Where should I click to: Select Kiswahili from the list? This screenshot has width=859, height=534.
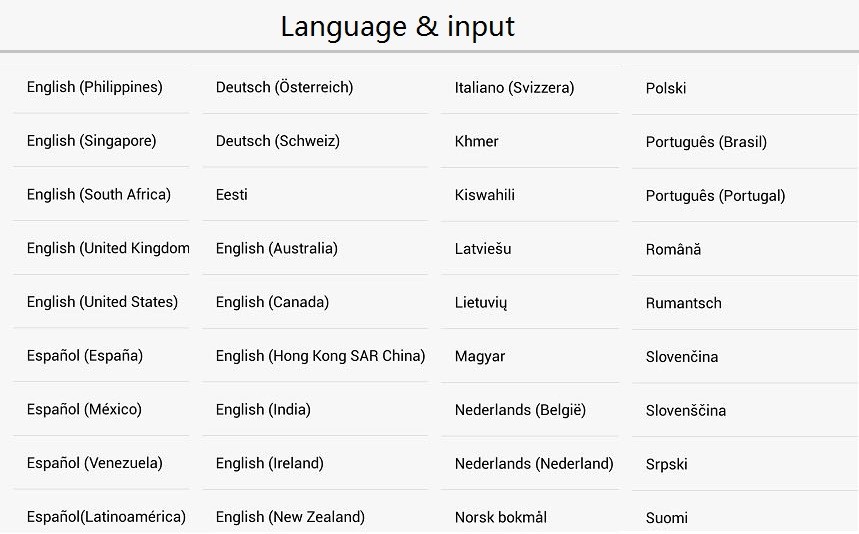485,195
